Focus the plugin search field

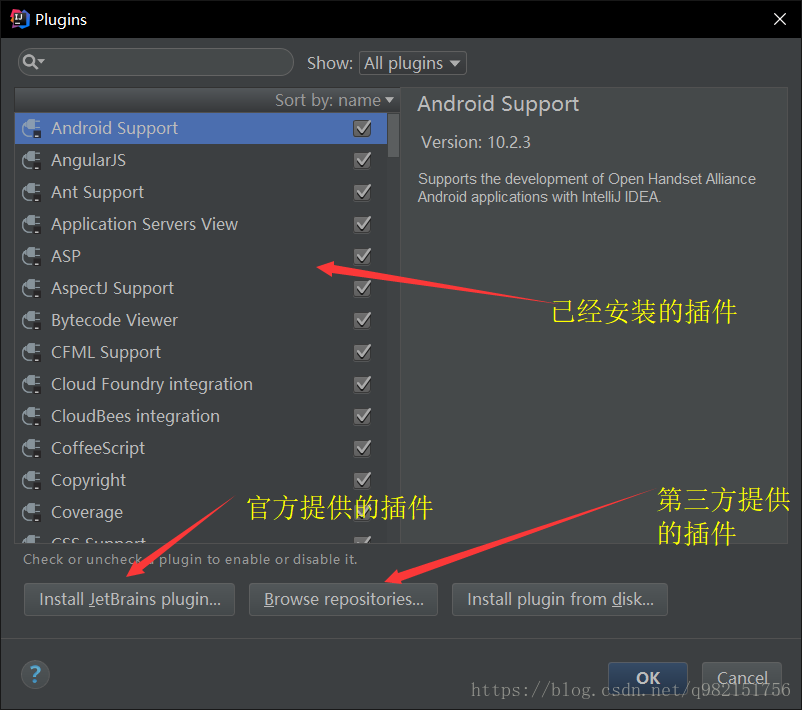[155, 62]
